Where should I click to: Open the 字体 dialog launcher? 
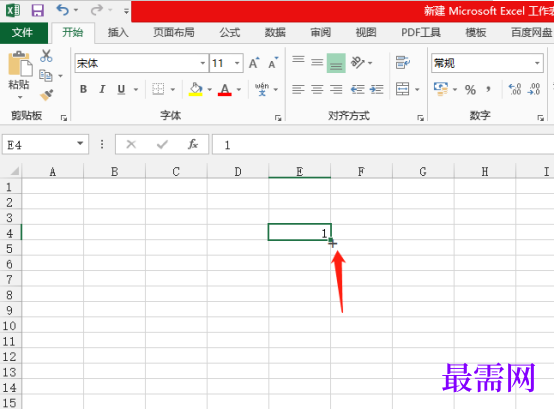[278, 118]
